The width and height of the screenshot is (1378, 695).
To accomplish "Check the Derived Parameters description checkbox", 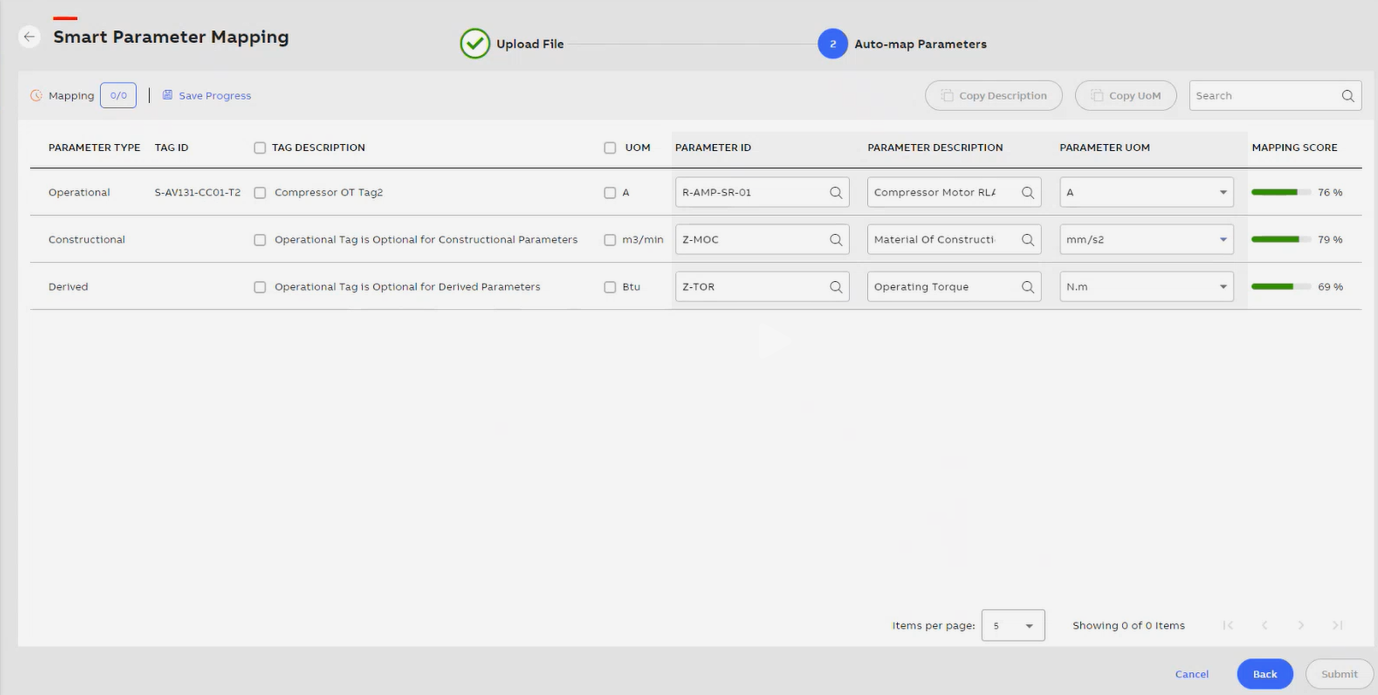I will pos(260,287).
